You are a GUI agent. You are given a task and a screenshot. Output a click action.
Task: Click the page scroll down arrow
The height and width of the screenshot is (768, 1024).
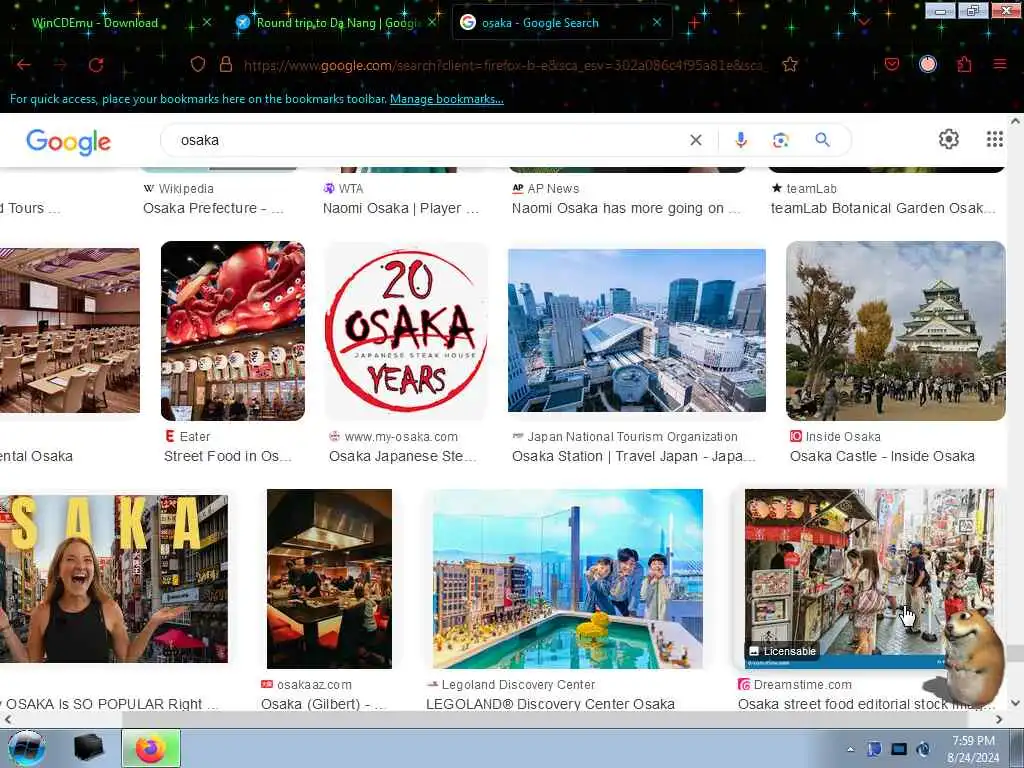coord(1016,703)
